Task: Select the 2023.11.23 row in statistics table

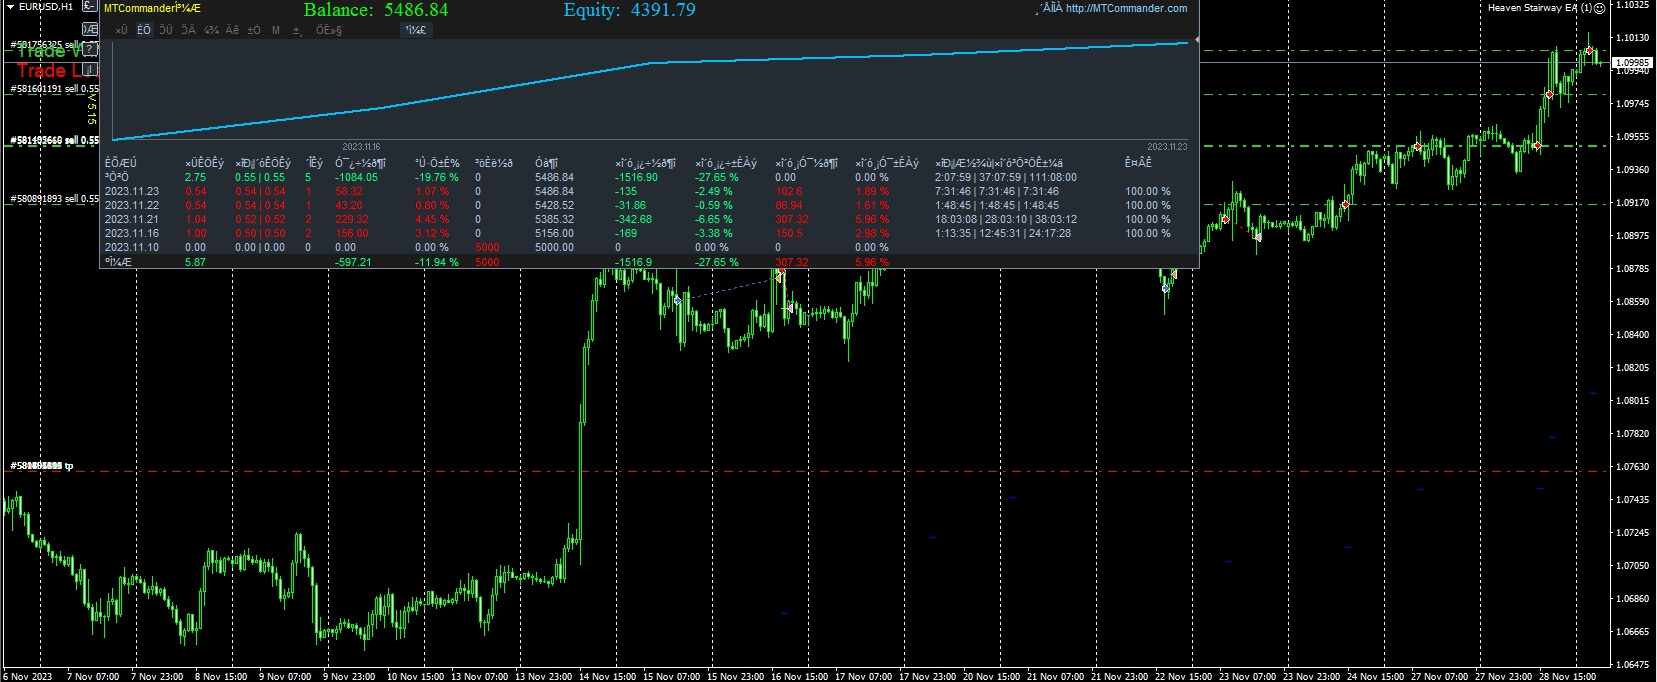Action: tap(131, 191)
